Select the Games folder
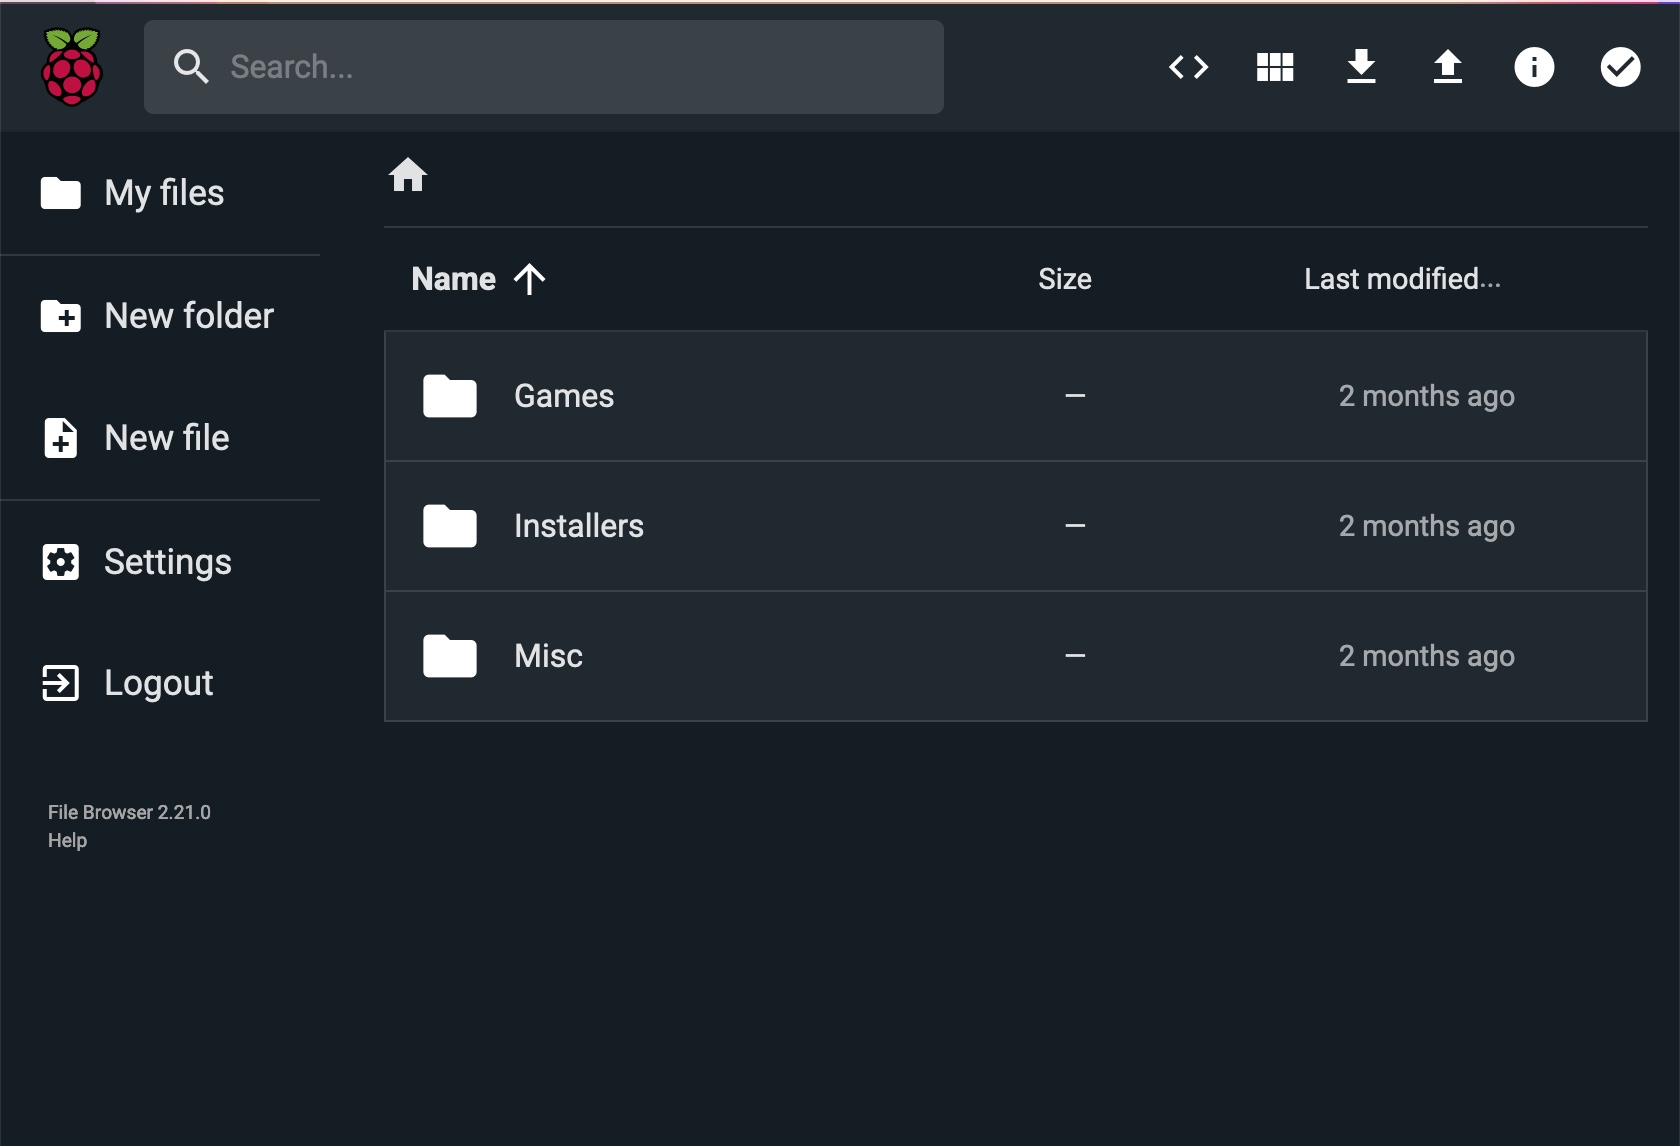Image resolution: width=1680 pixels, height=1146 pixels. click(x=564, y=396)
